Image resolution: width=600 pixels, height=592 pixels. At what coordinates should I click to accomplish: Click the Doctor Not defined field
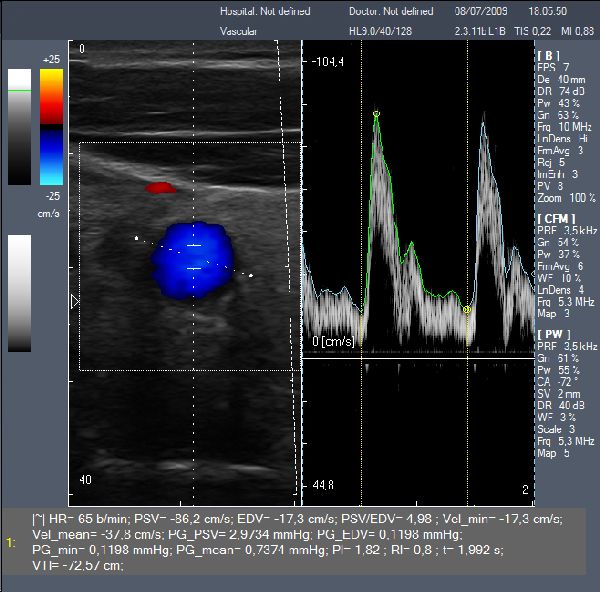pos(390,12)
